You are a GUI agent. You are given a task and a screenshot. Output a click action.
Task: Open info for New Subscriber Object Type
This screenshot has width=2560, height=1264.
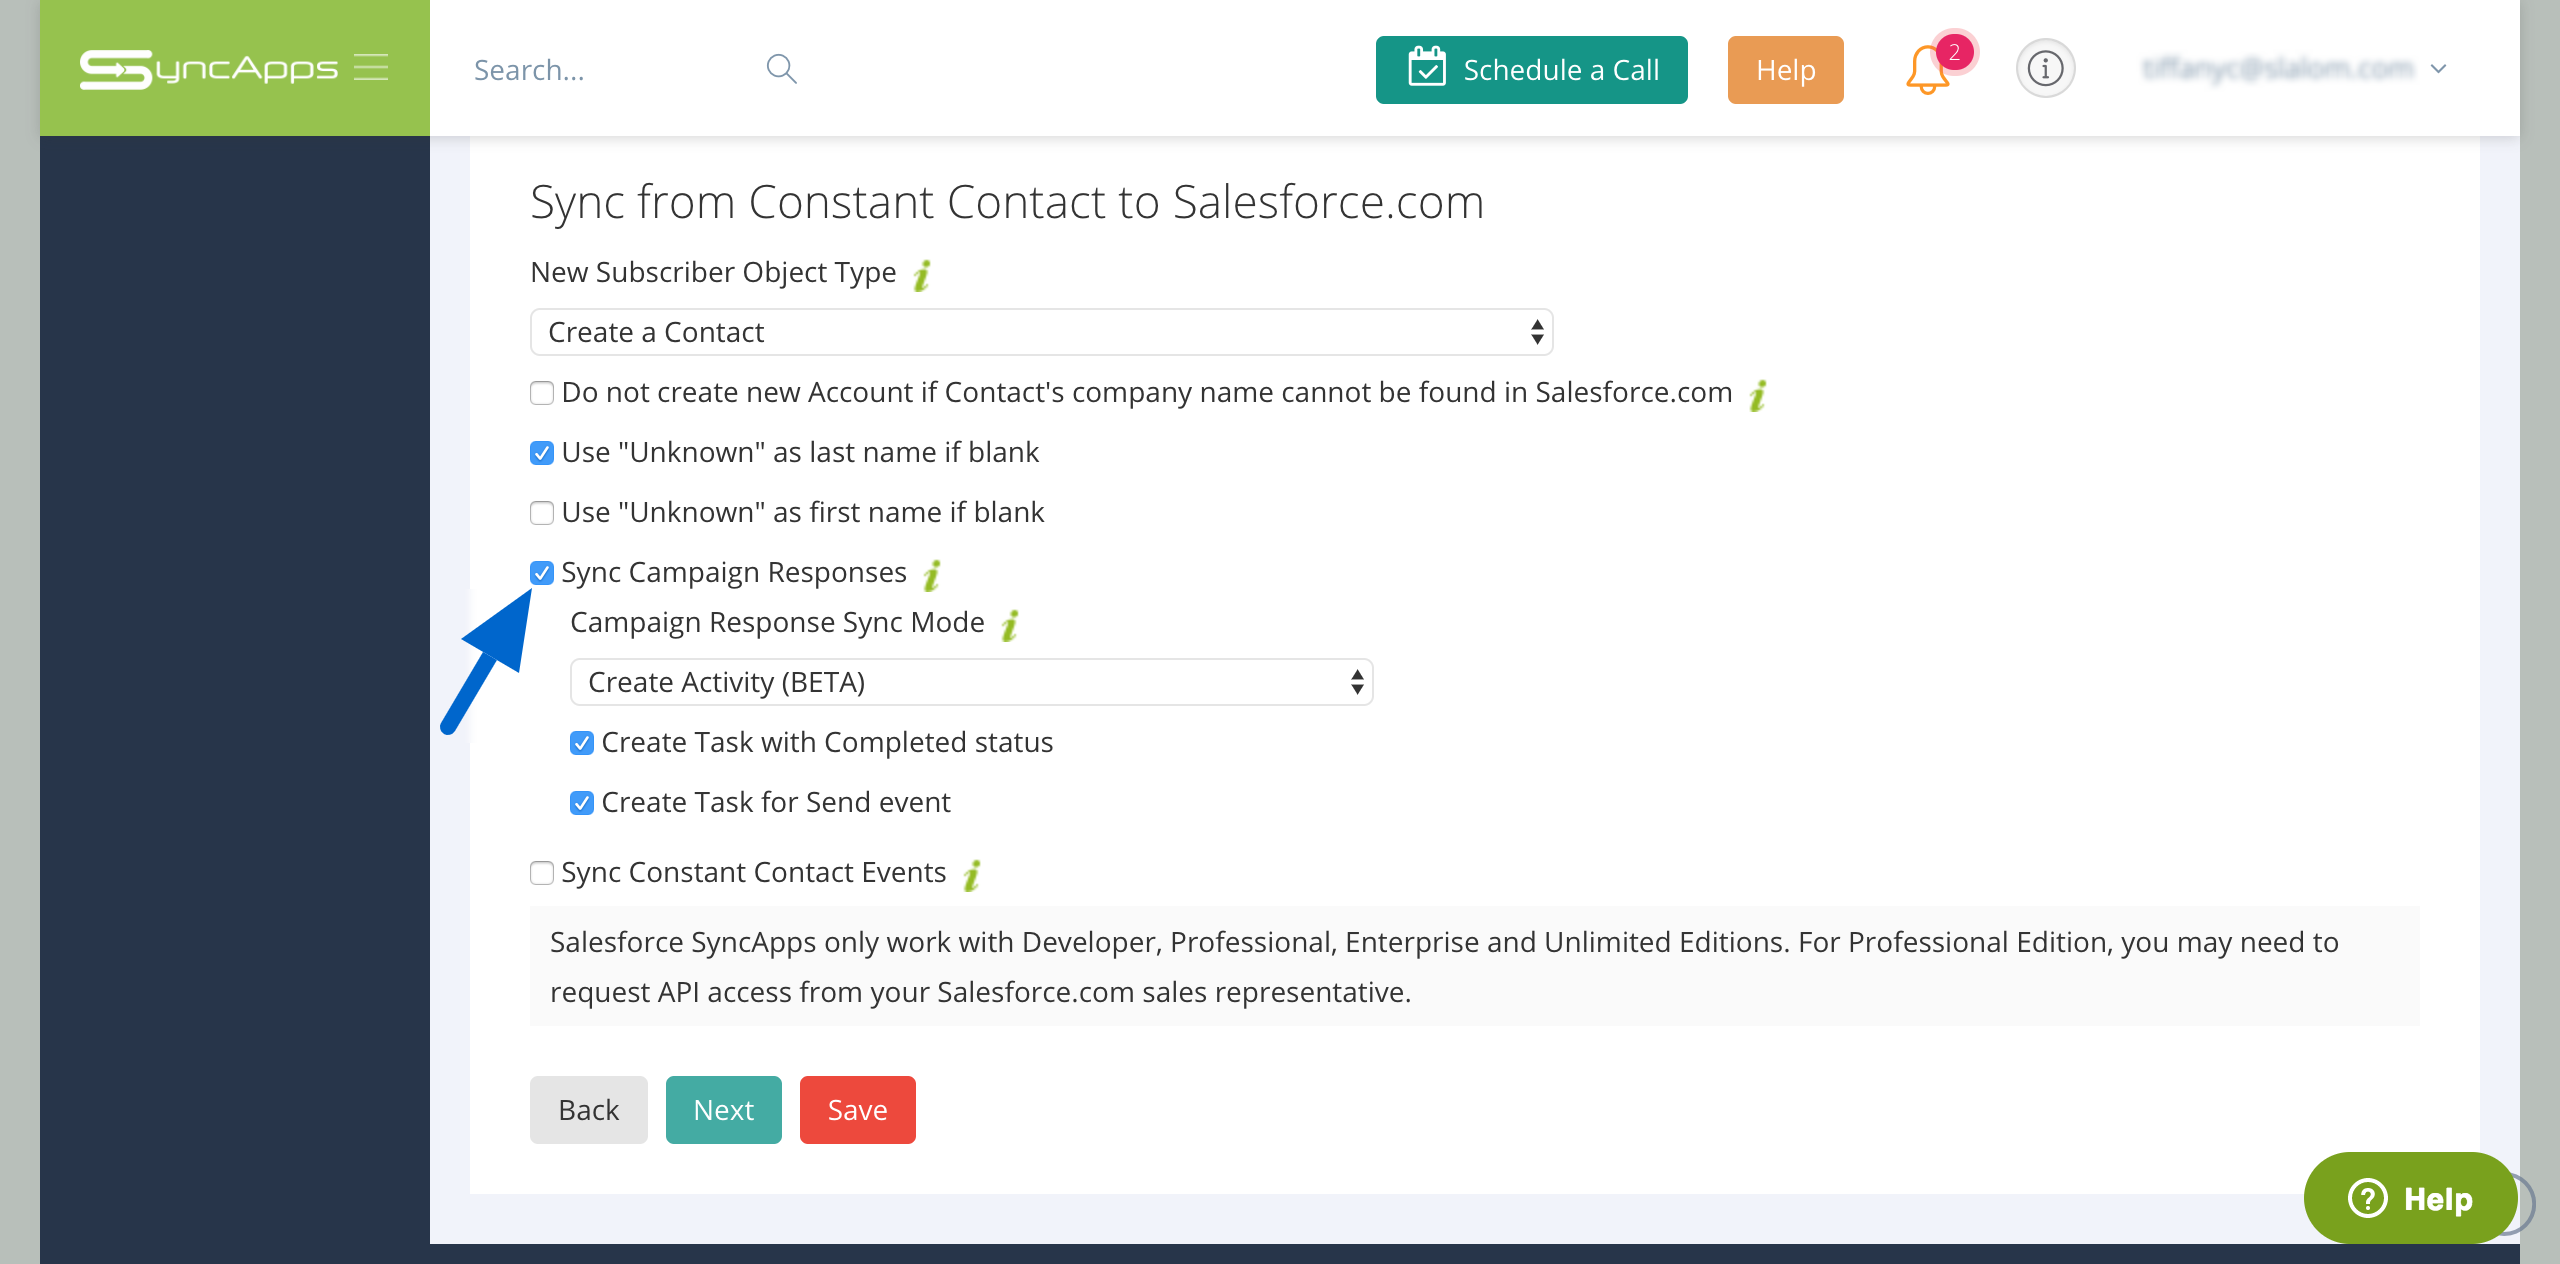point(922,274)
